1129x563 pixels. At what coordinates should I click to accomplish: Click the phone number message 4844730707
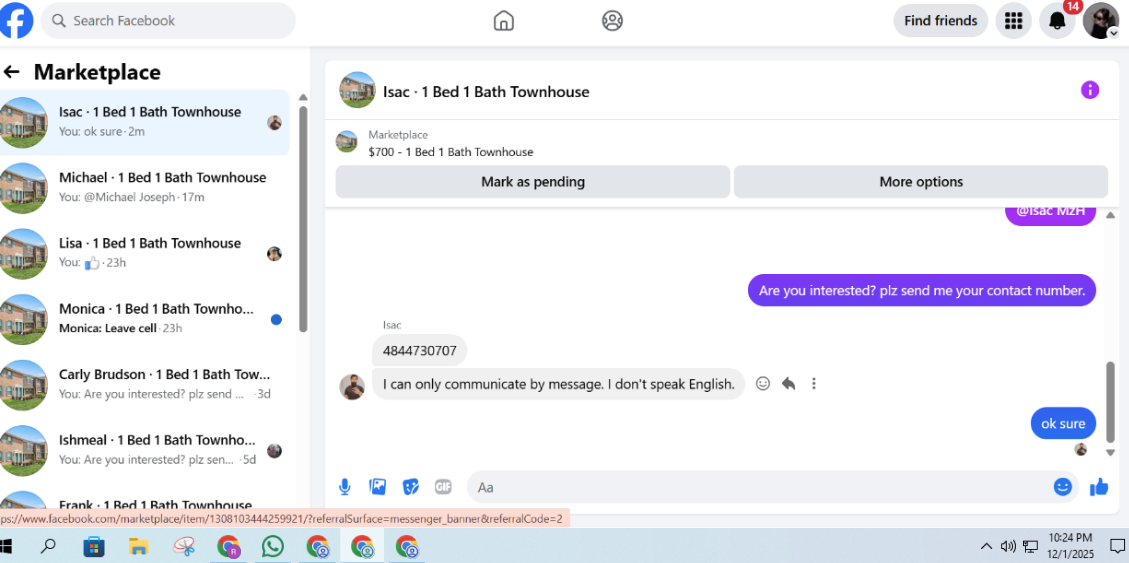[420, 351]
